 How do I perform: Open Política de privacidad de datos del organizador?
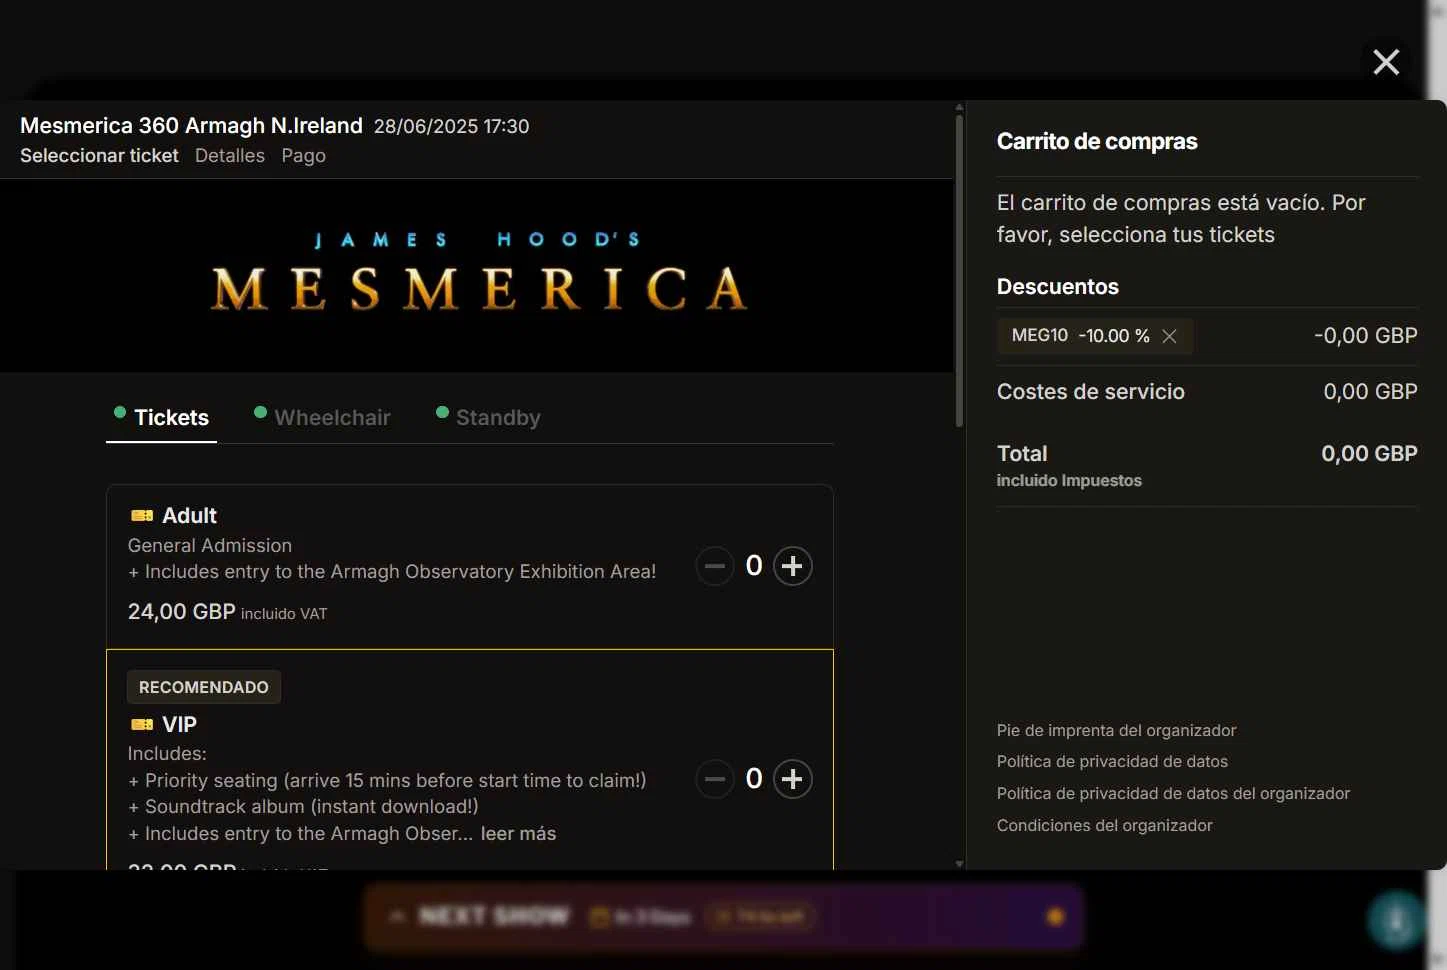click(1173, 793)
